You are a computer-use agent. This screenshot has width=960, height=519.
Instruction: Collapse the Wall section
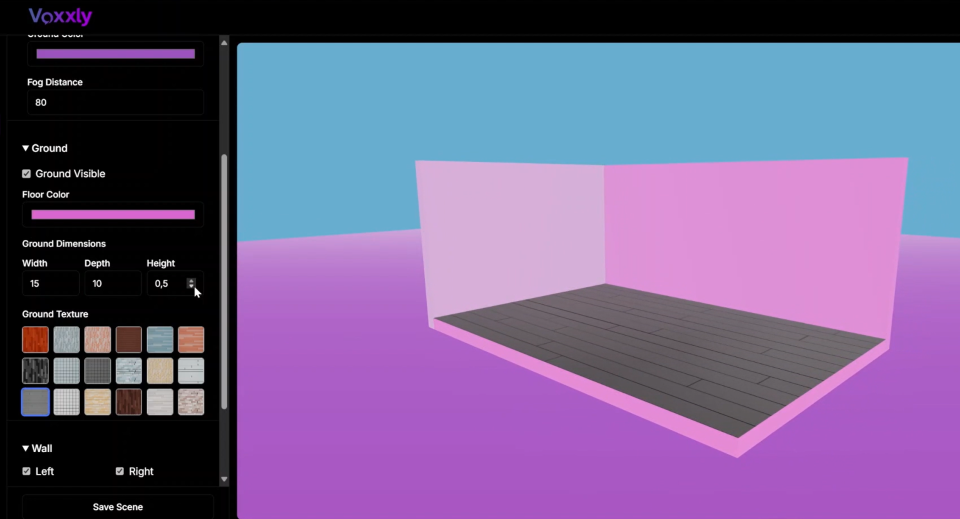click(x=37, y=449)
